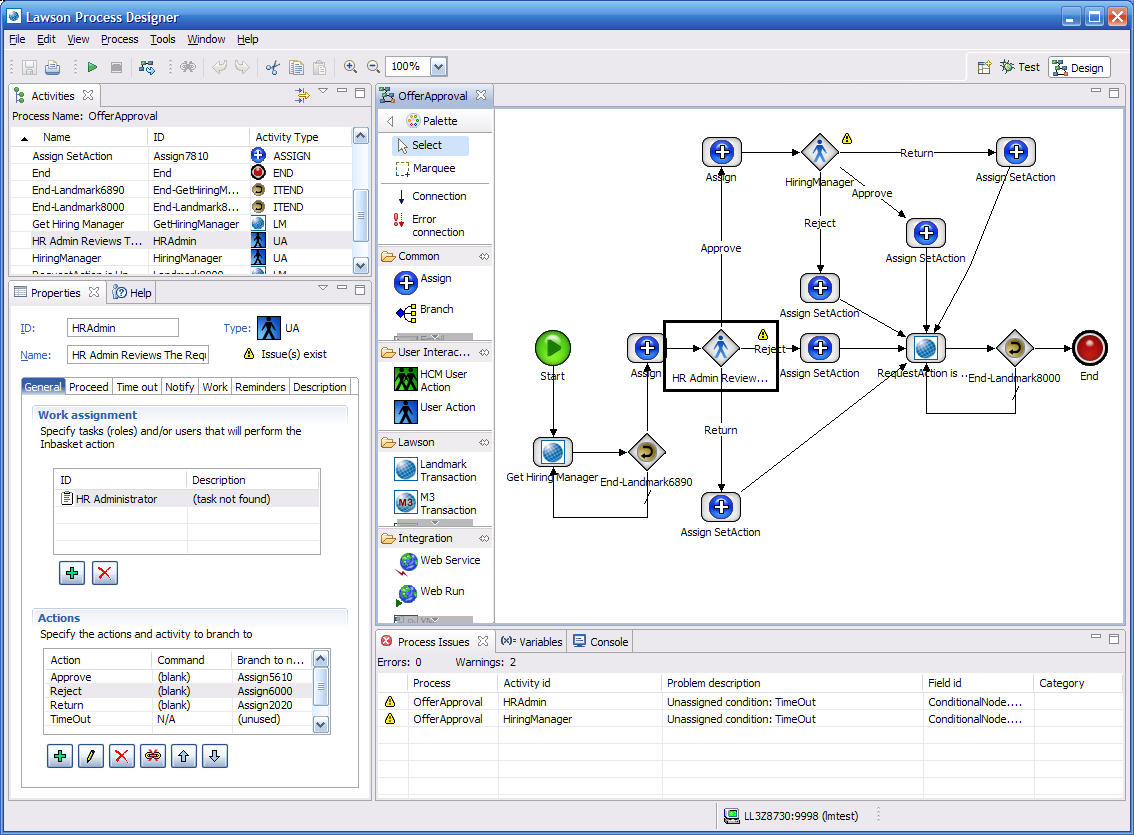Select the Start node on the canvas

[553, 348]
